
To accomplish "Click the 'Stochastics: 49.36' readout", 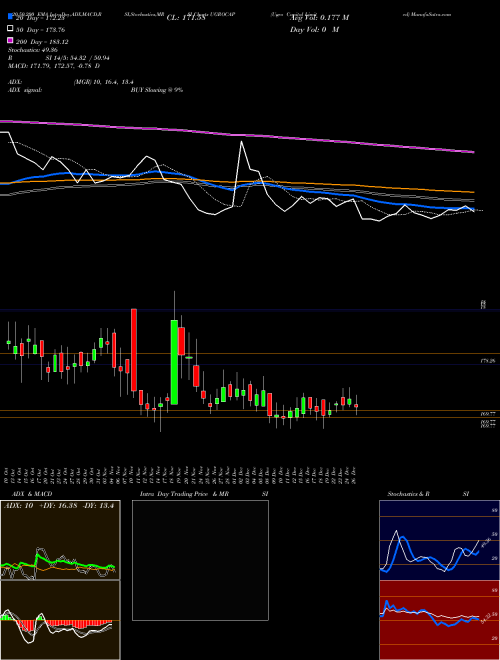I will [x=33, y=50].
